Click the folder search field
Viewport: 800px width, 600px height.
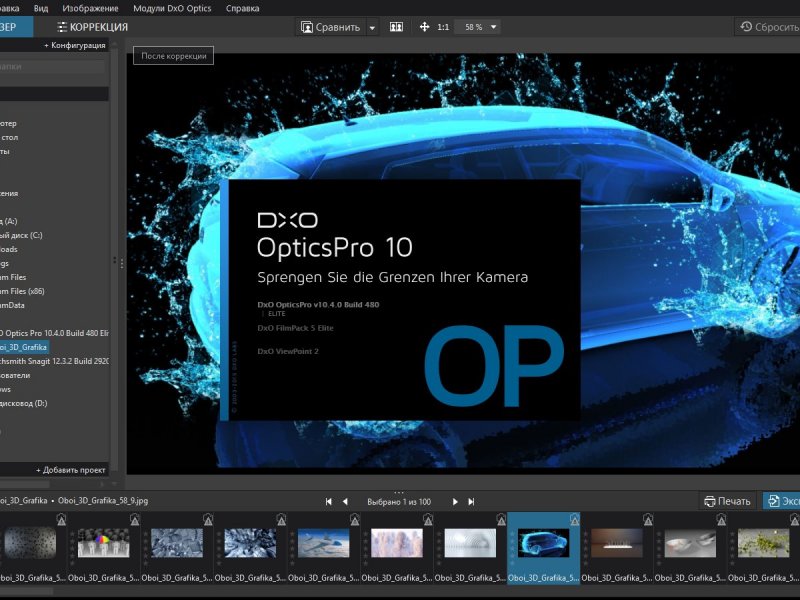[x=53, y=66]
